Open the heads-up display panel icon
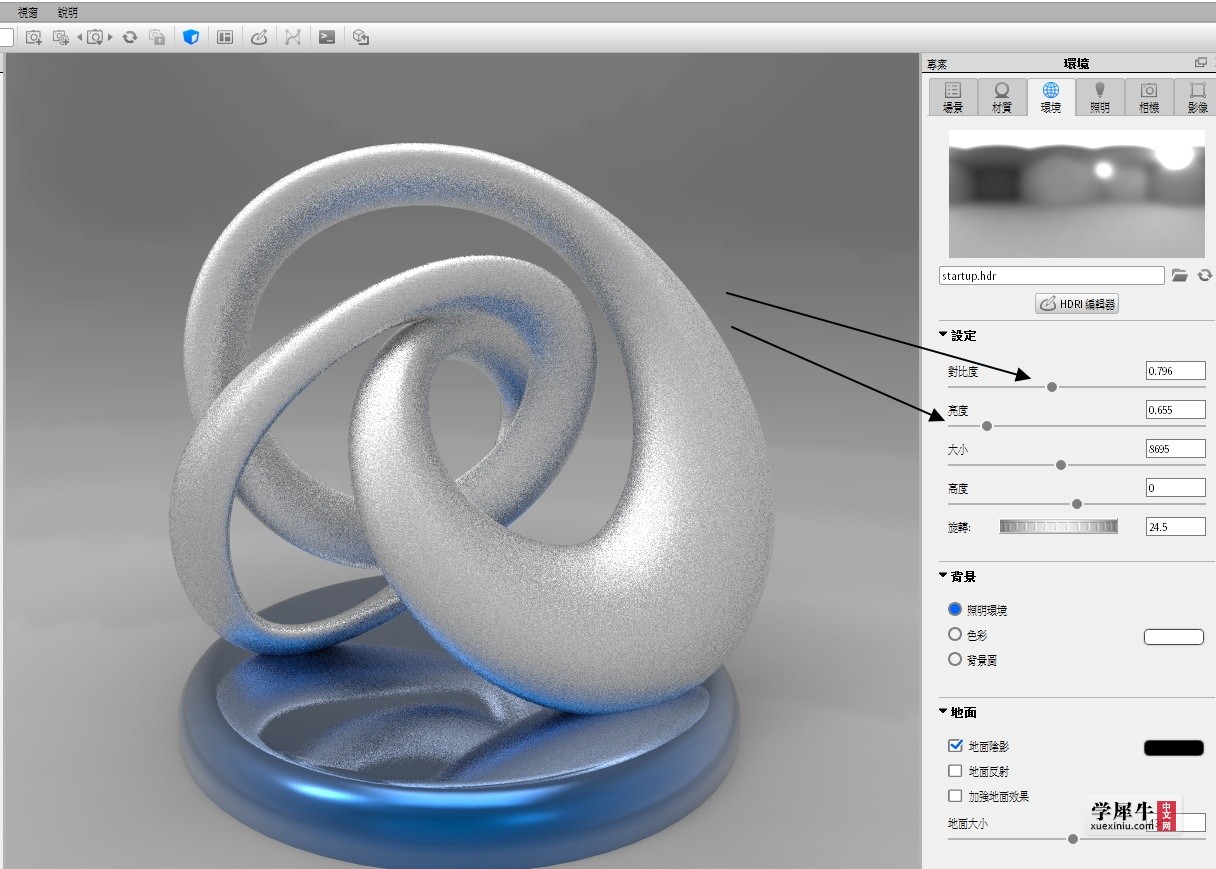1216x869 pixels. [x=225, y=37]
